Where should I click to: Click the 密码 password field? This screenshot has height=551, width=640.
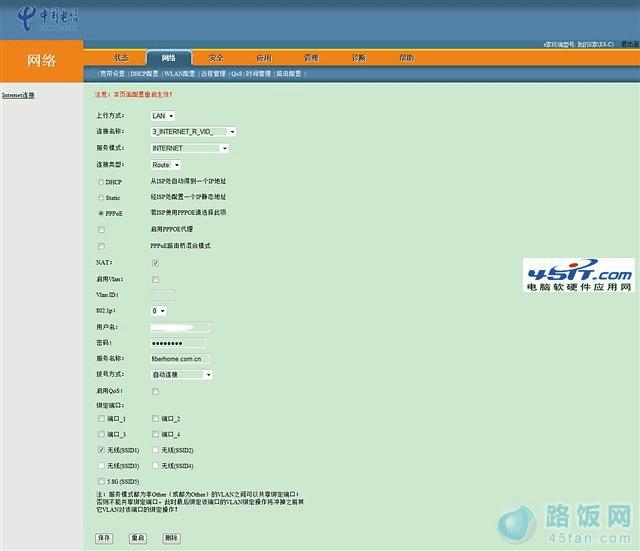(x=178, y=343)
